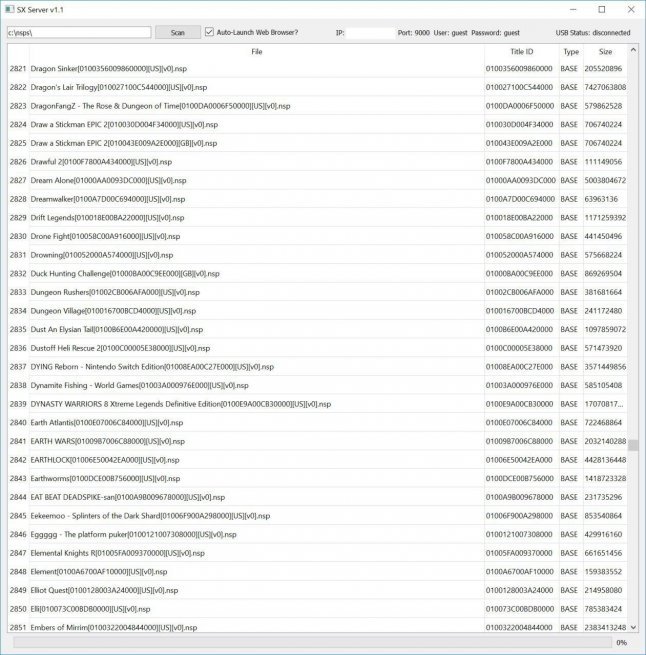
Task: Maximize the SX Server window
Action: [x=602, y=9]
